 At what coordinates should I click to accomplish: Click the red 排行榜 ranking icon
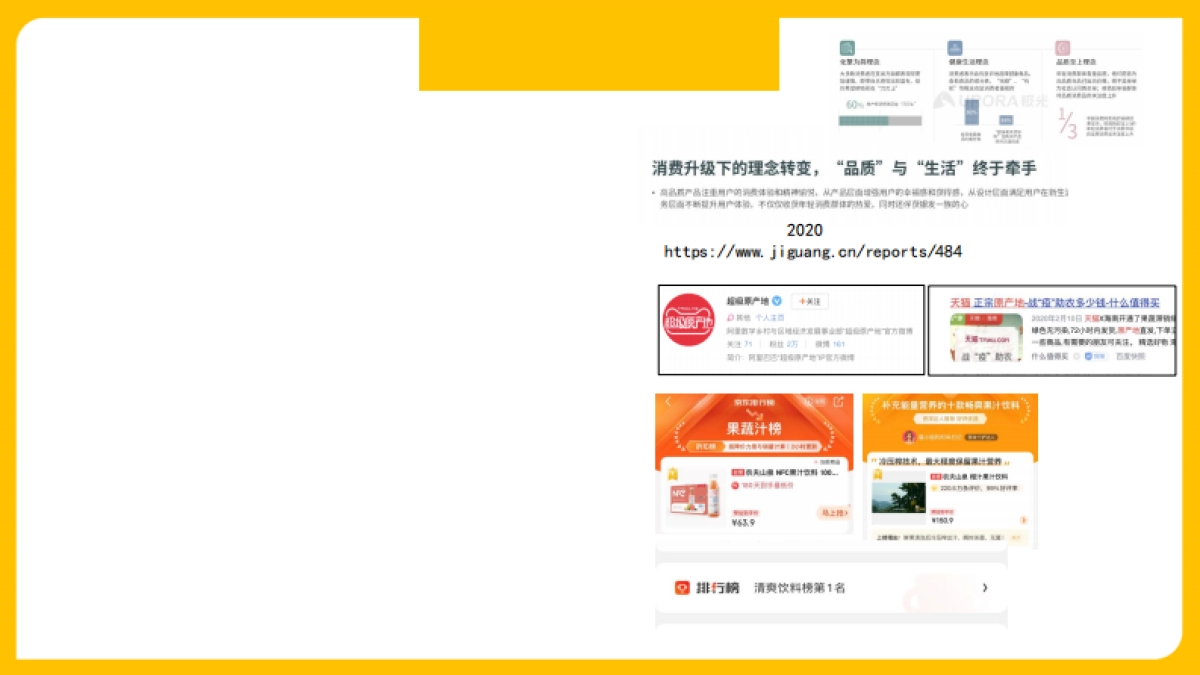click(x=682, y=588)
